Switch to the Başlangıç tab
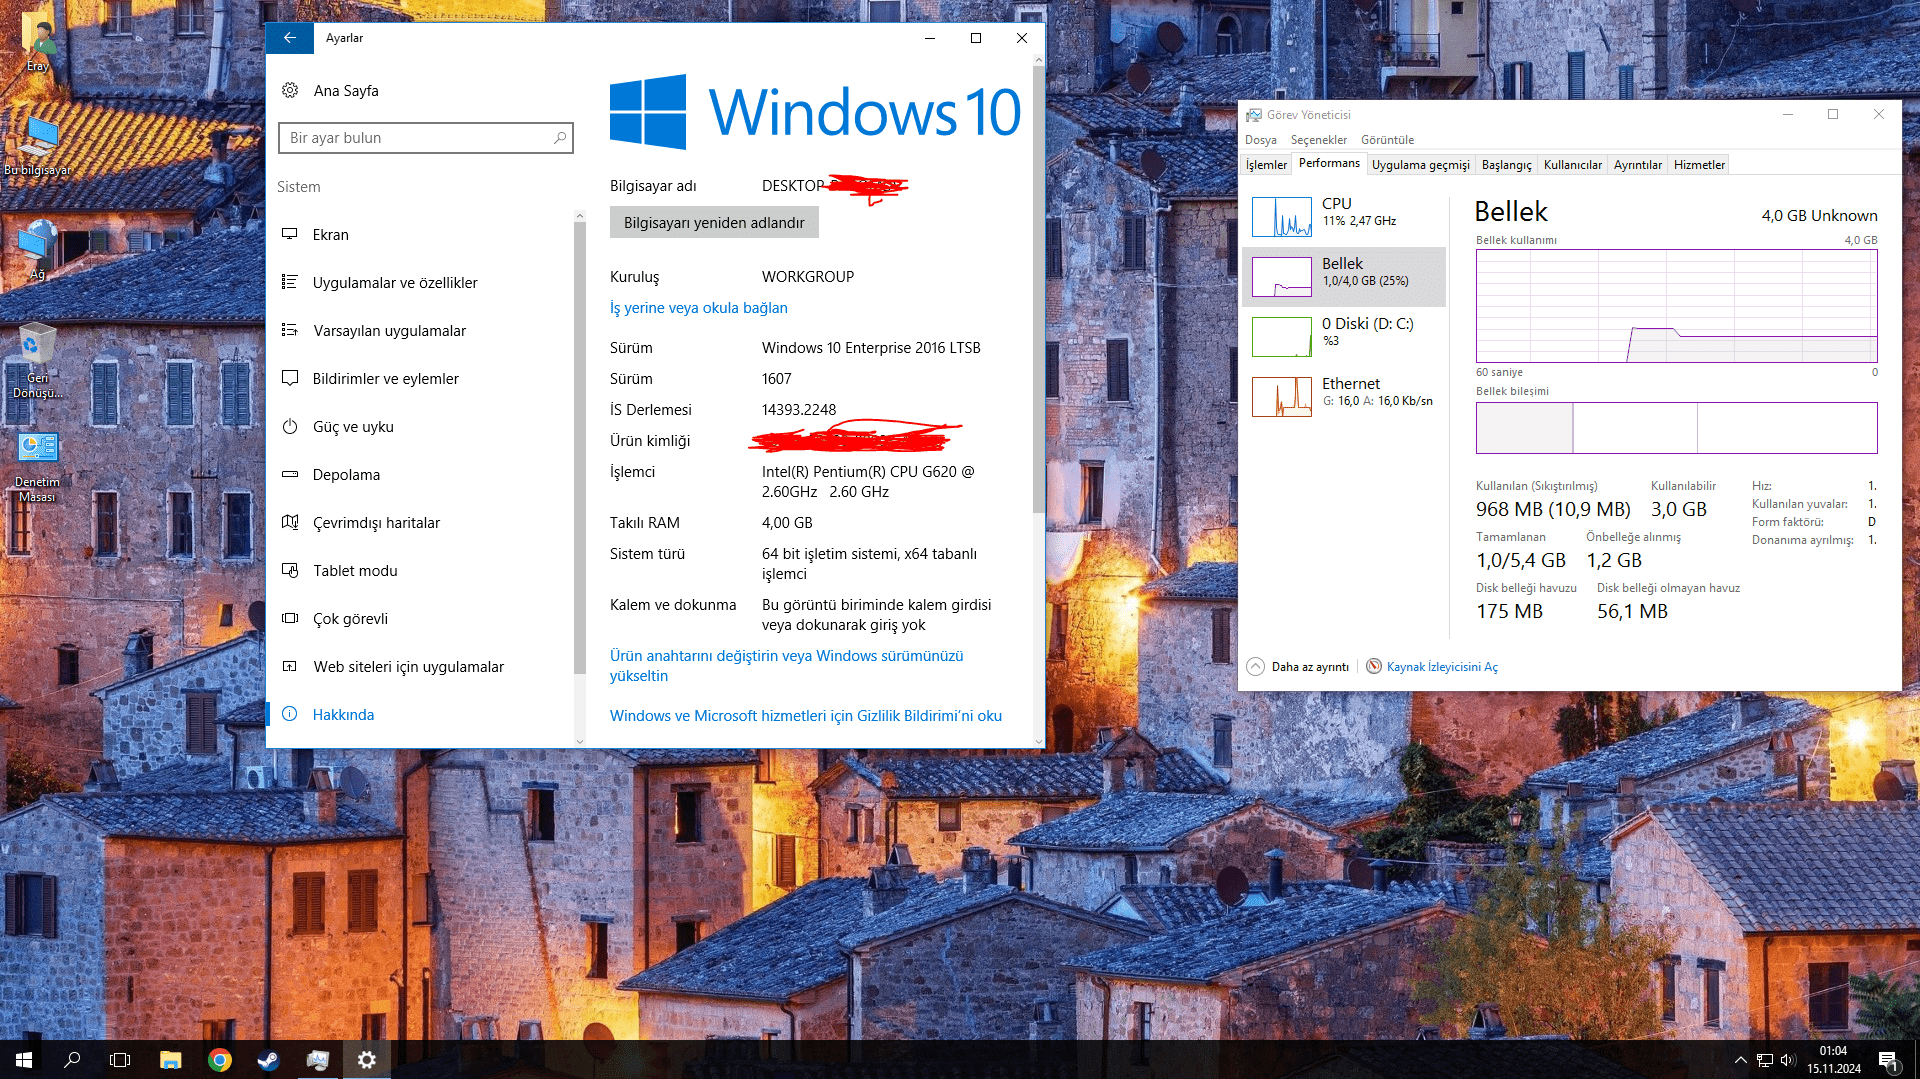This screenshot has width=1920, height=1079. coord(1506,165)
